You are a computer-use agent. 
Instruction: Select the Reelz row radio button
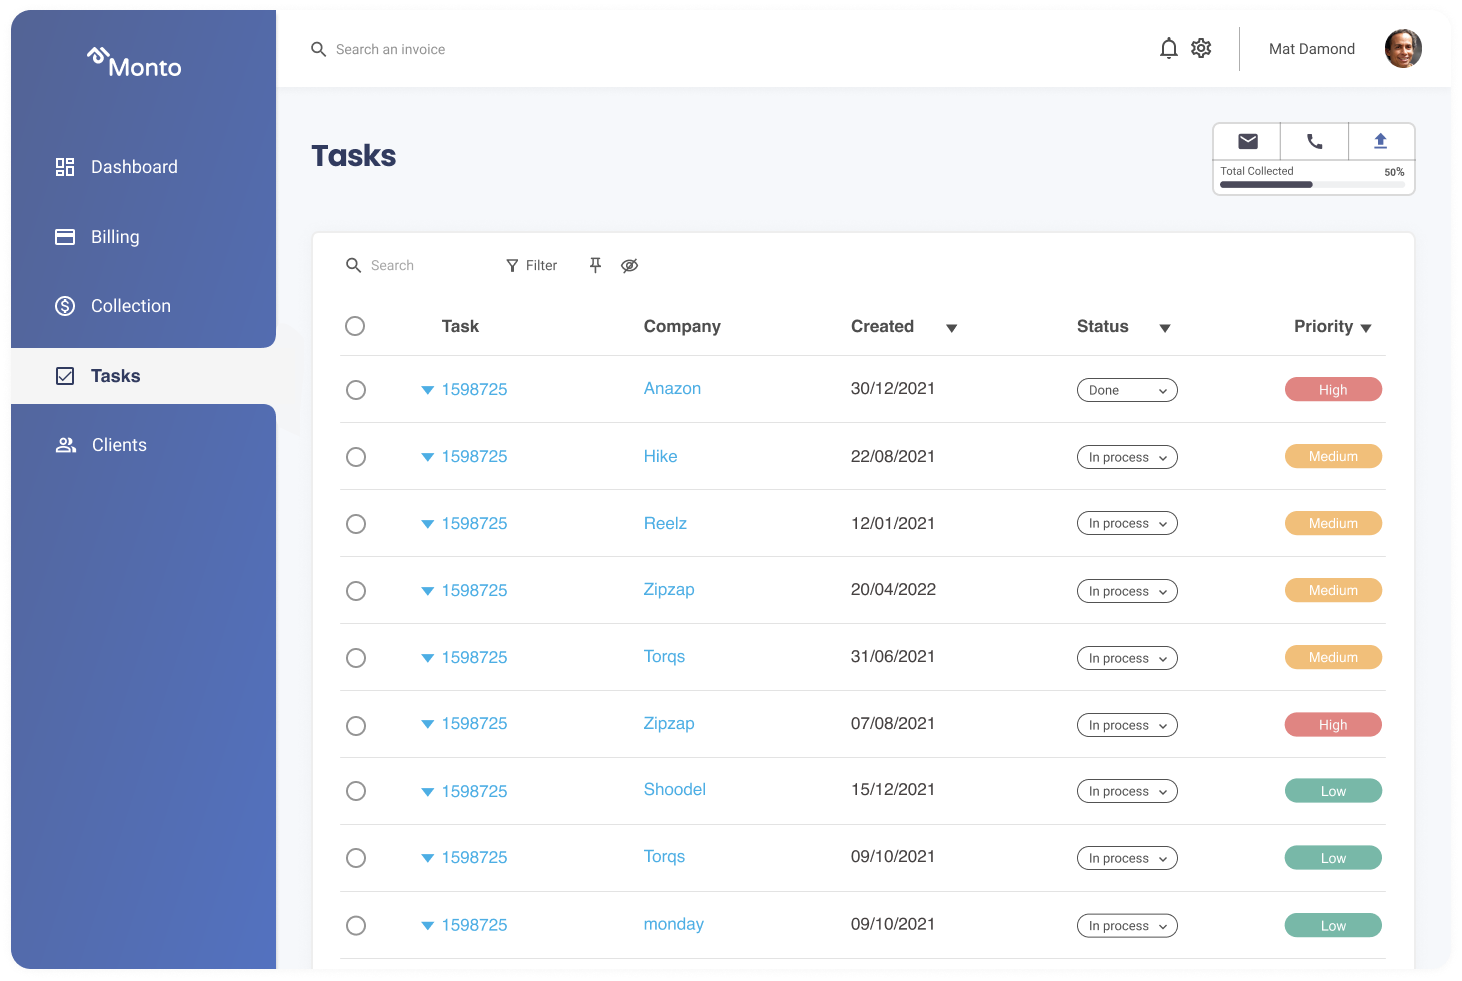coord(356,524)
